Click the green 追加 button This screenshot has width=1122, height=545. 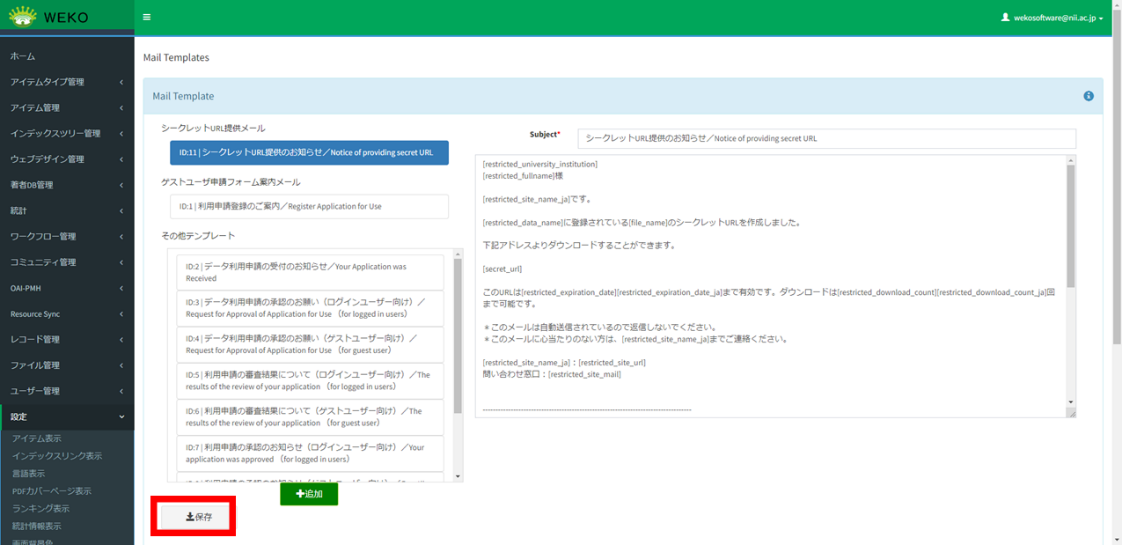click(309, 494)
